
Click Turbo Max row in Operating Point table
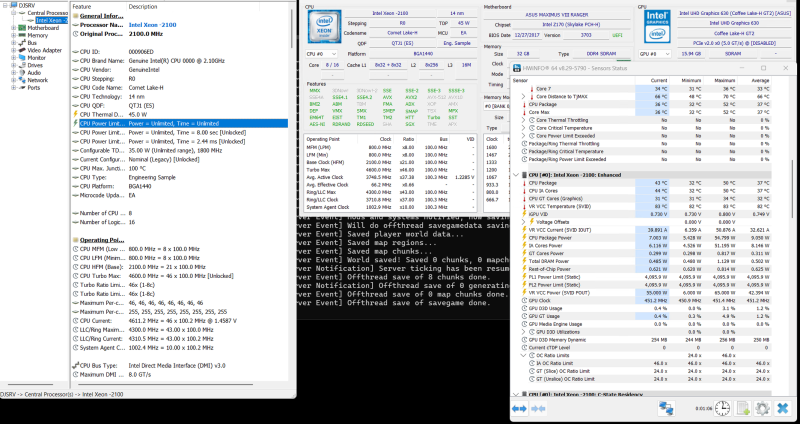pyautogui.click(x=390, y=170)
